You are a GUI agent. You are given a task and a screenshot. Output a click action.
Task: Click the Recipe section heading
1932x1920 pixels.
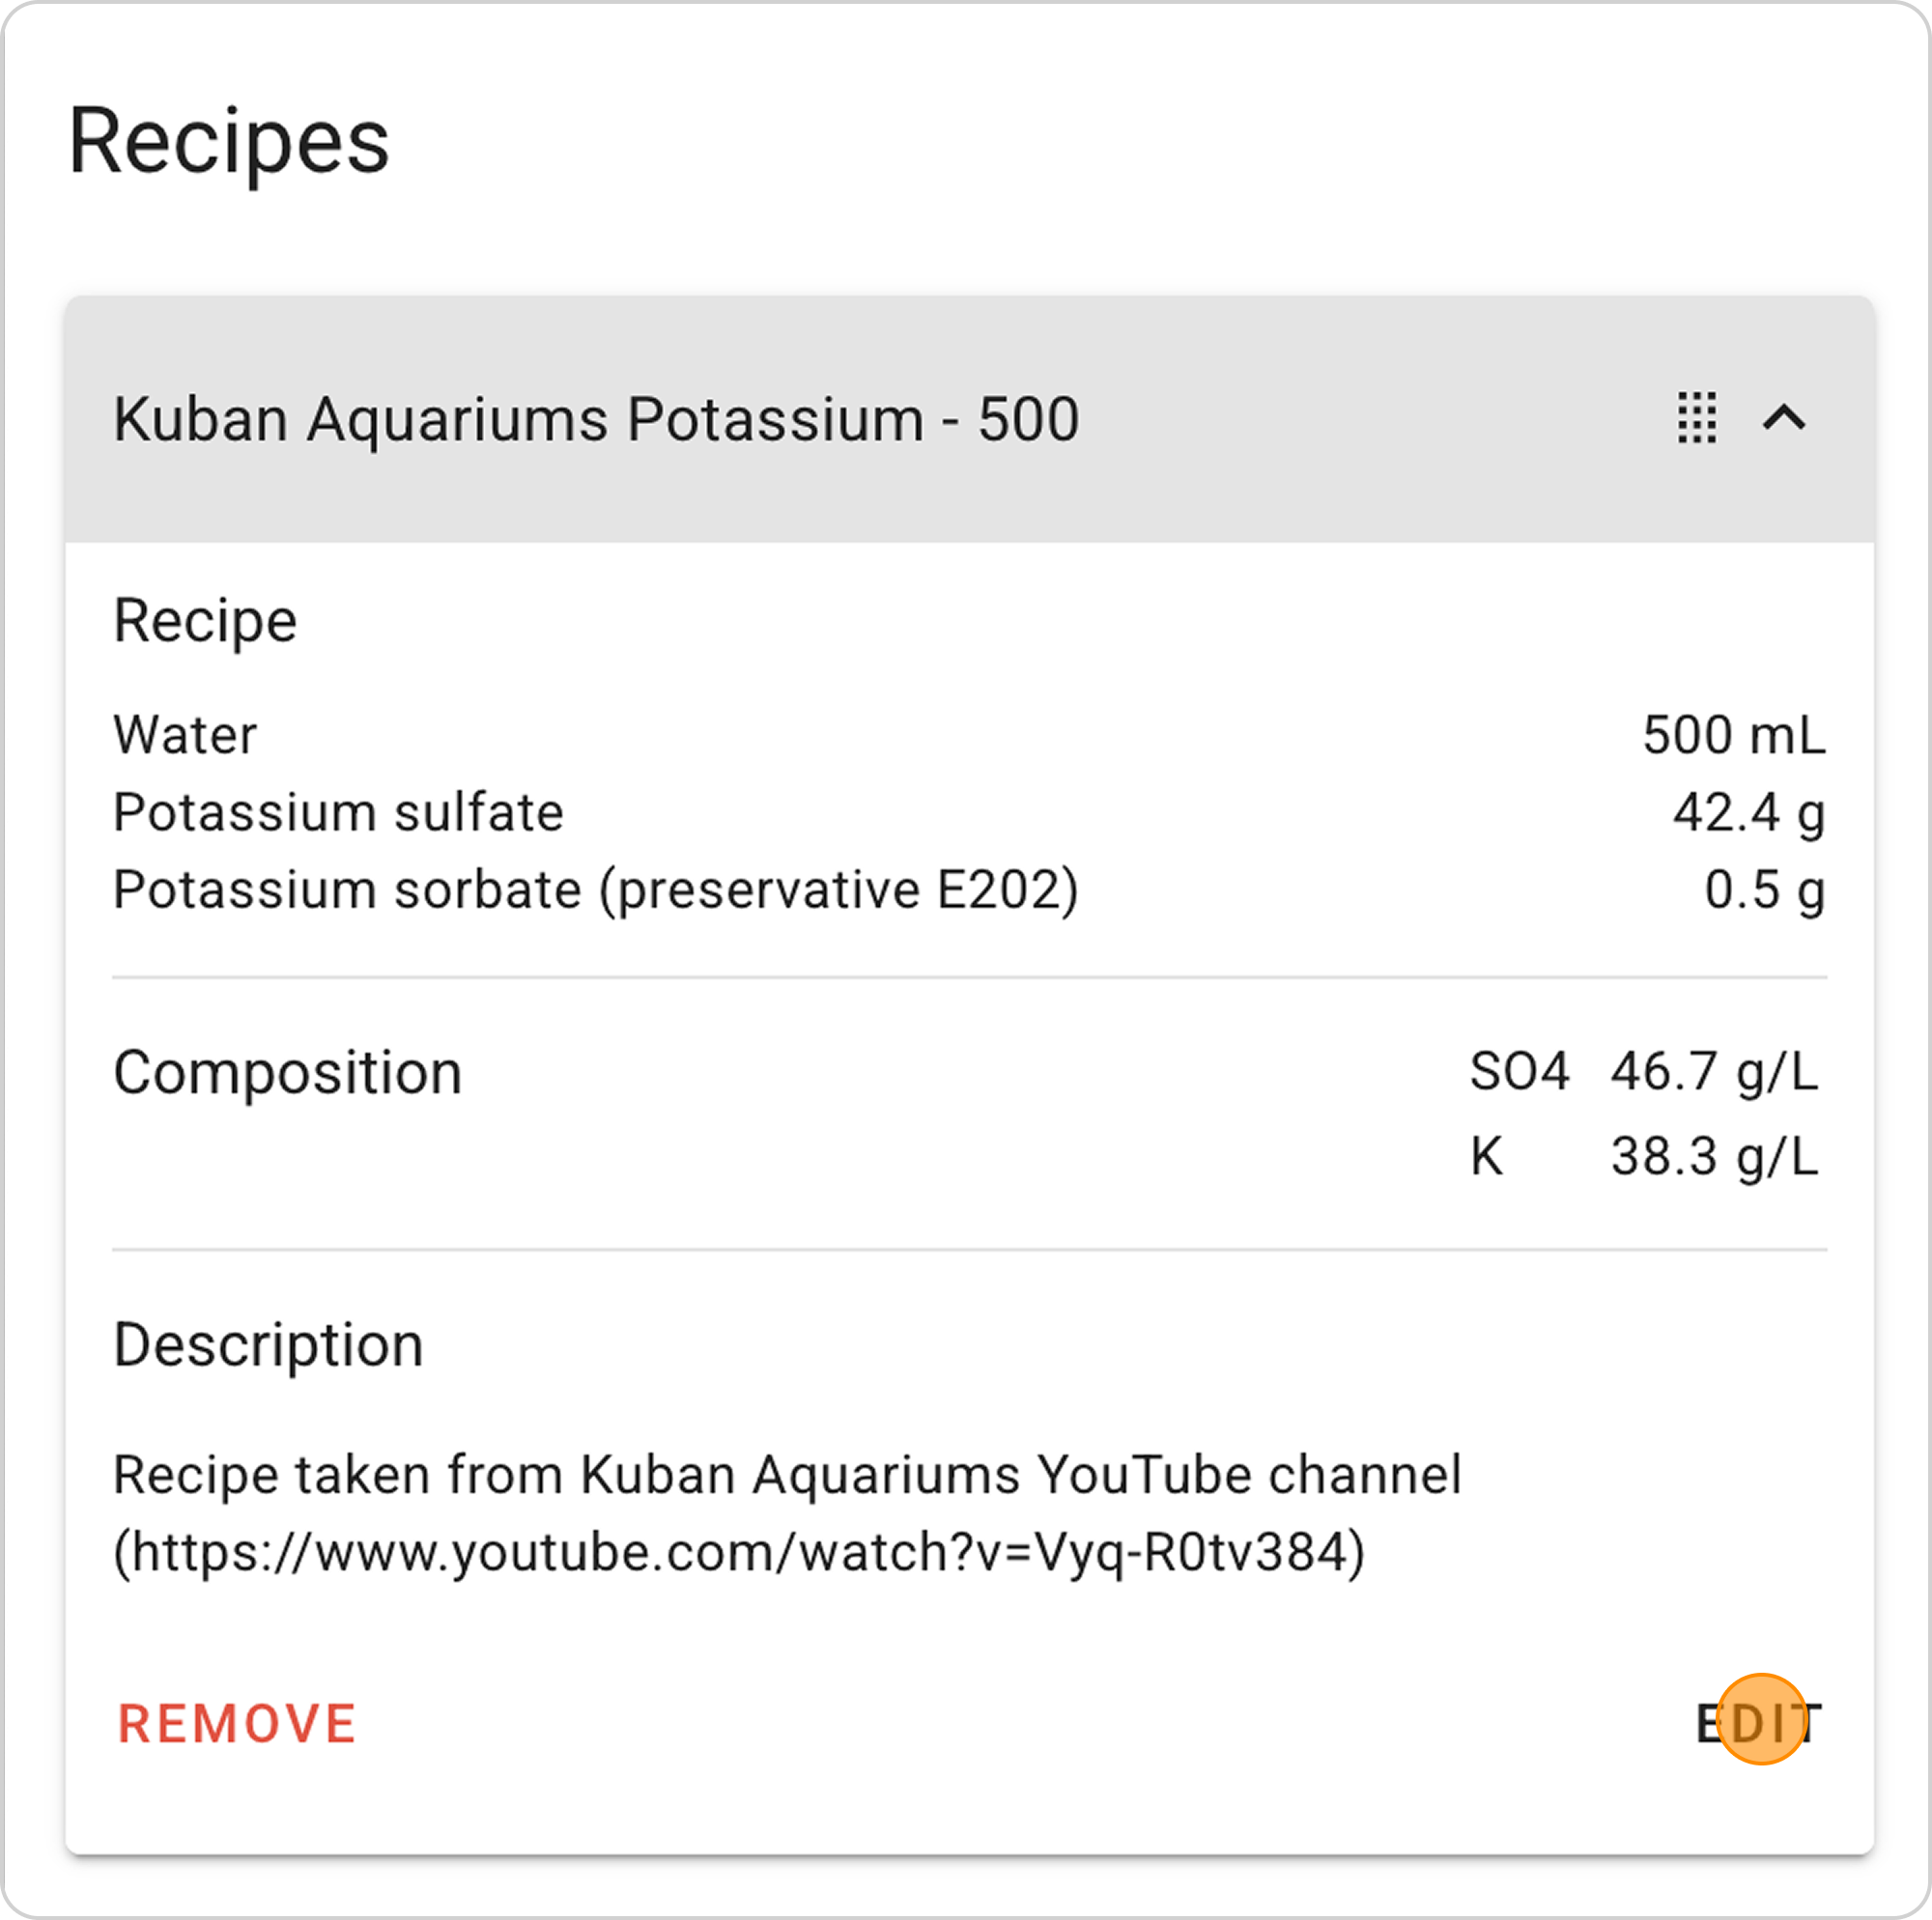[x=205, y=621]
